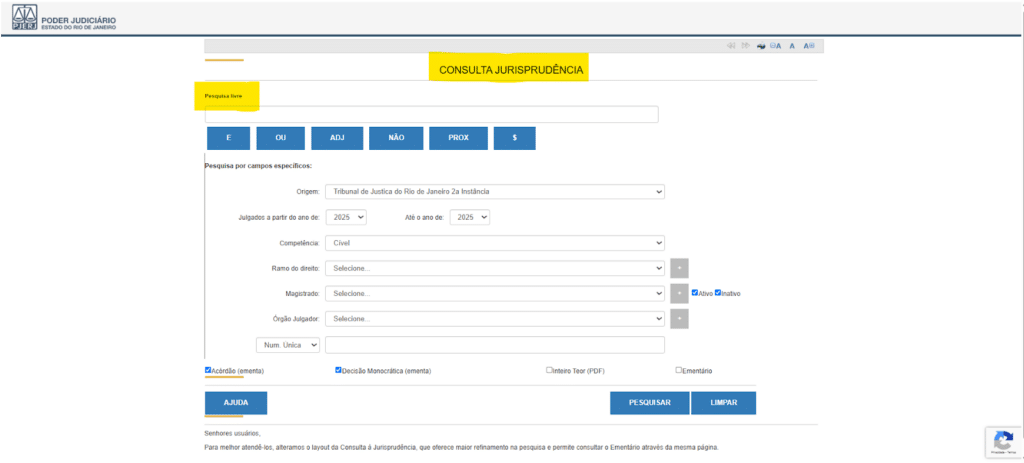
Task: Reset font size with the plain A icon
Action: pos(792,46)
